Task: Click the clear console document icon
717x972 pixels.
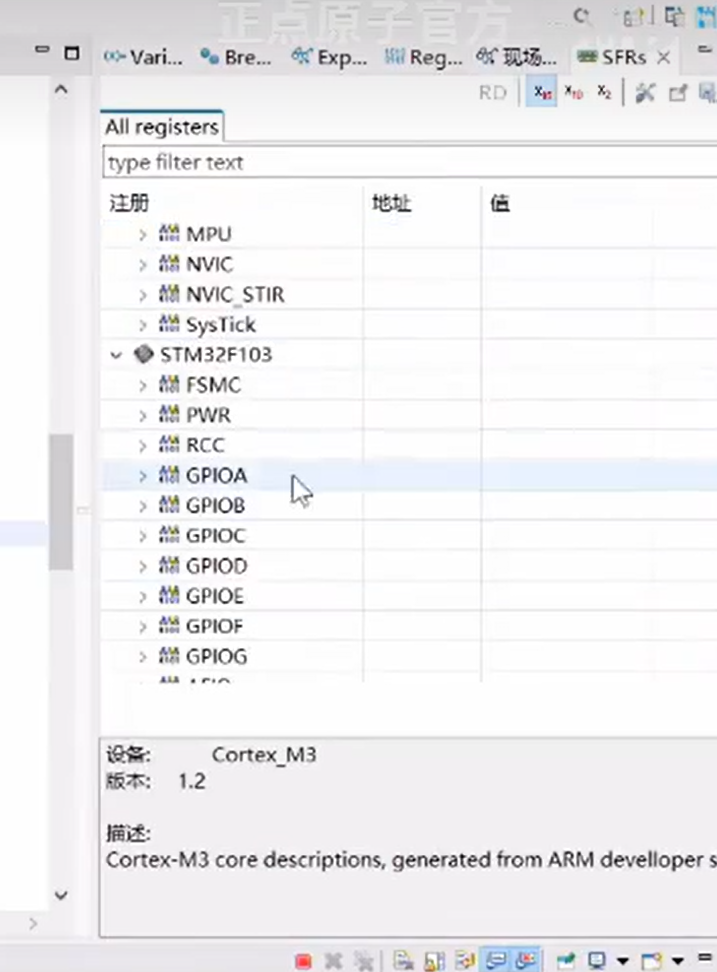Action: 403,961
